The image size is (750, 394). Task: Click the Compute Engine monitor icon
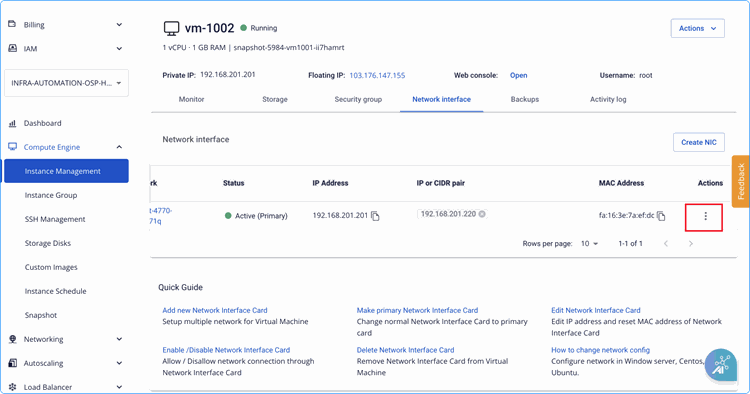tap(12, 147)
